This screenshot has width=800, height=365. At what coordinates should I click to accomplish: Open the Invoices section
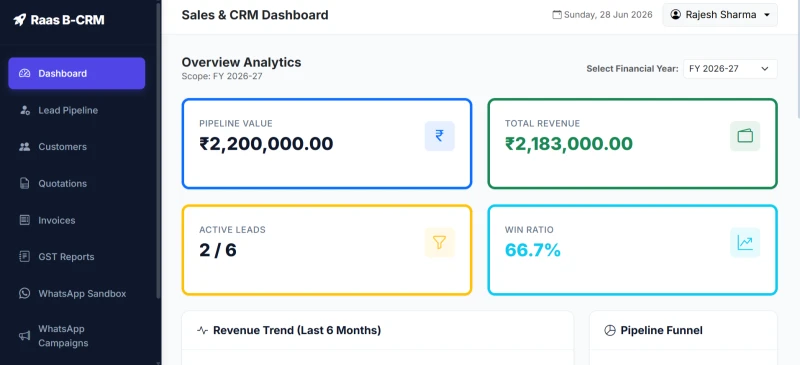pos(77,220)
